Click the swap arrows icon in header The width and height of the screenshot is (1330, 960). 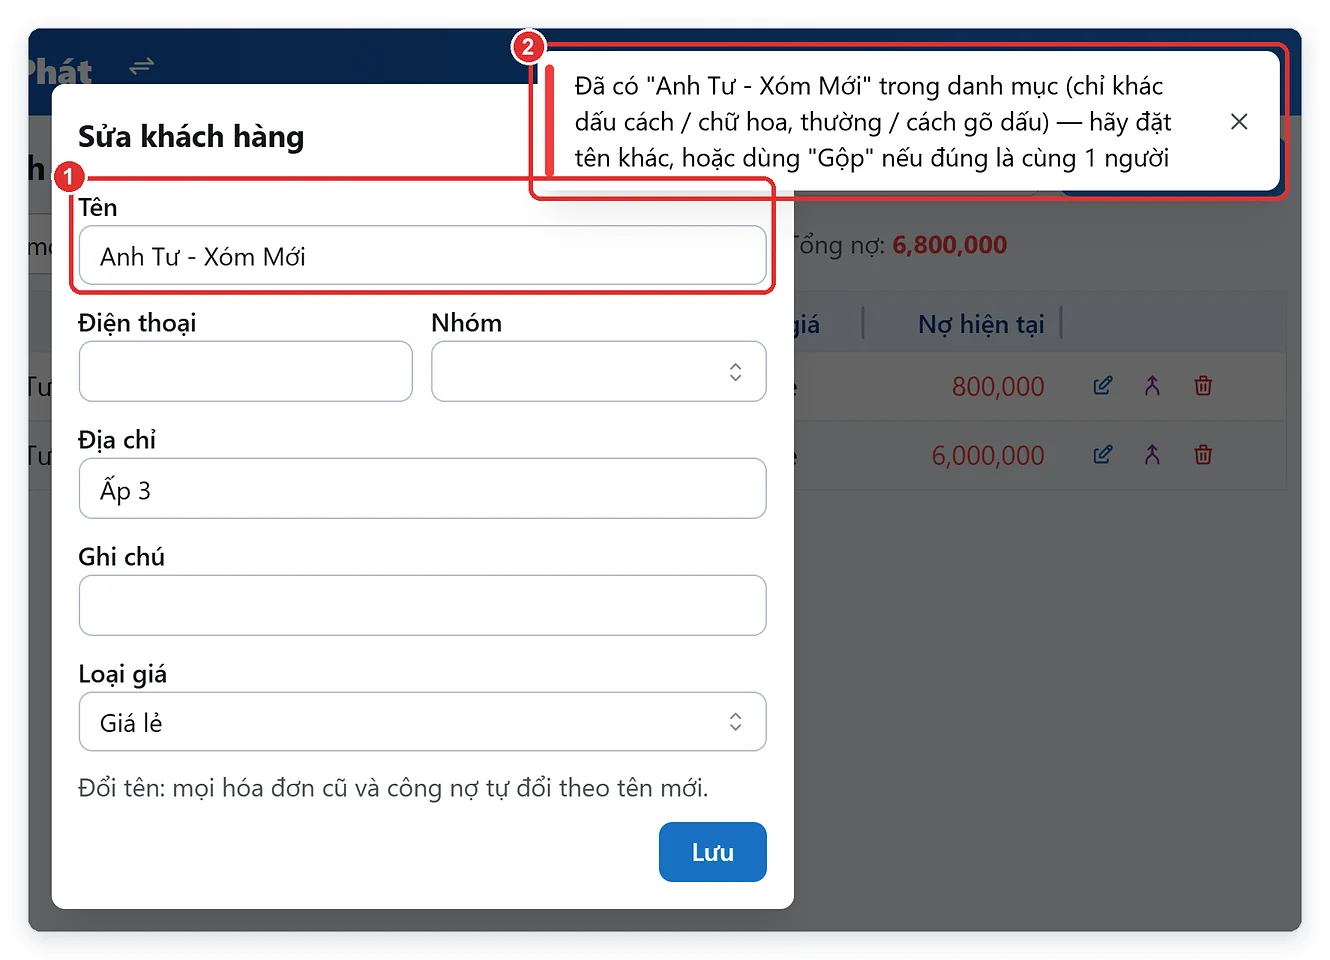[x=142, y=66]
